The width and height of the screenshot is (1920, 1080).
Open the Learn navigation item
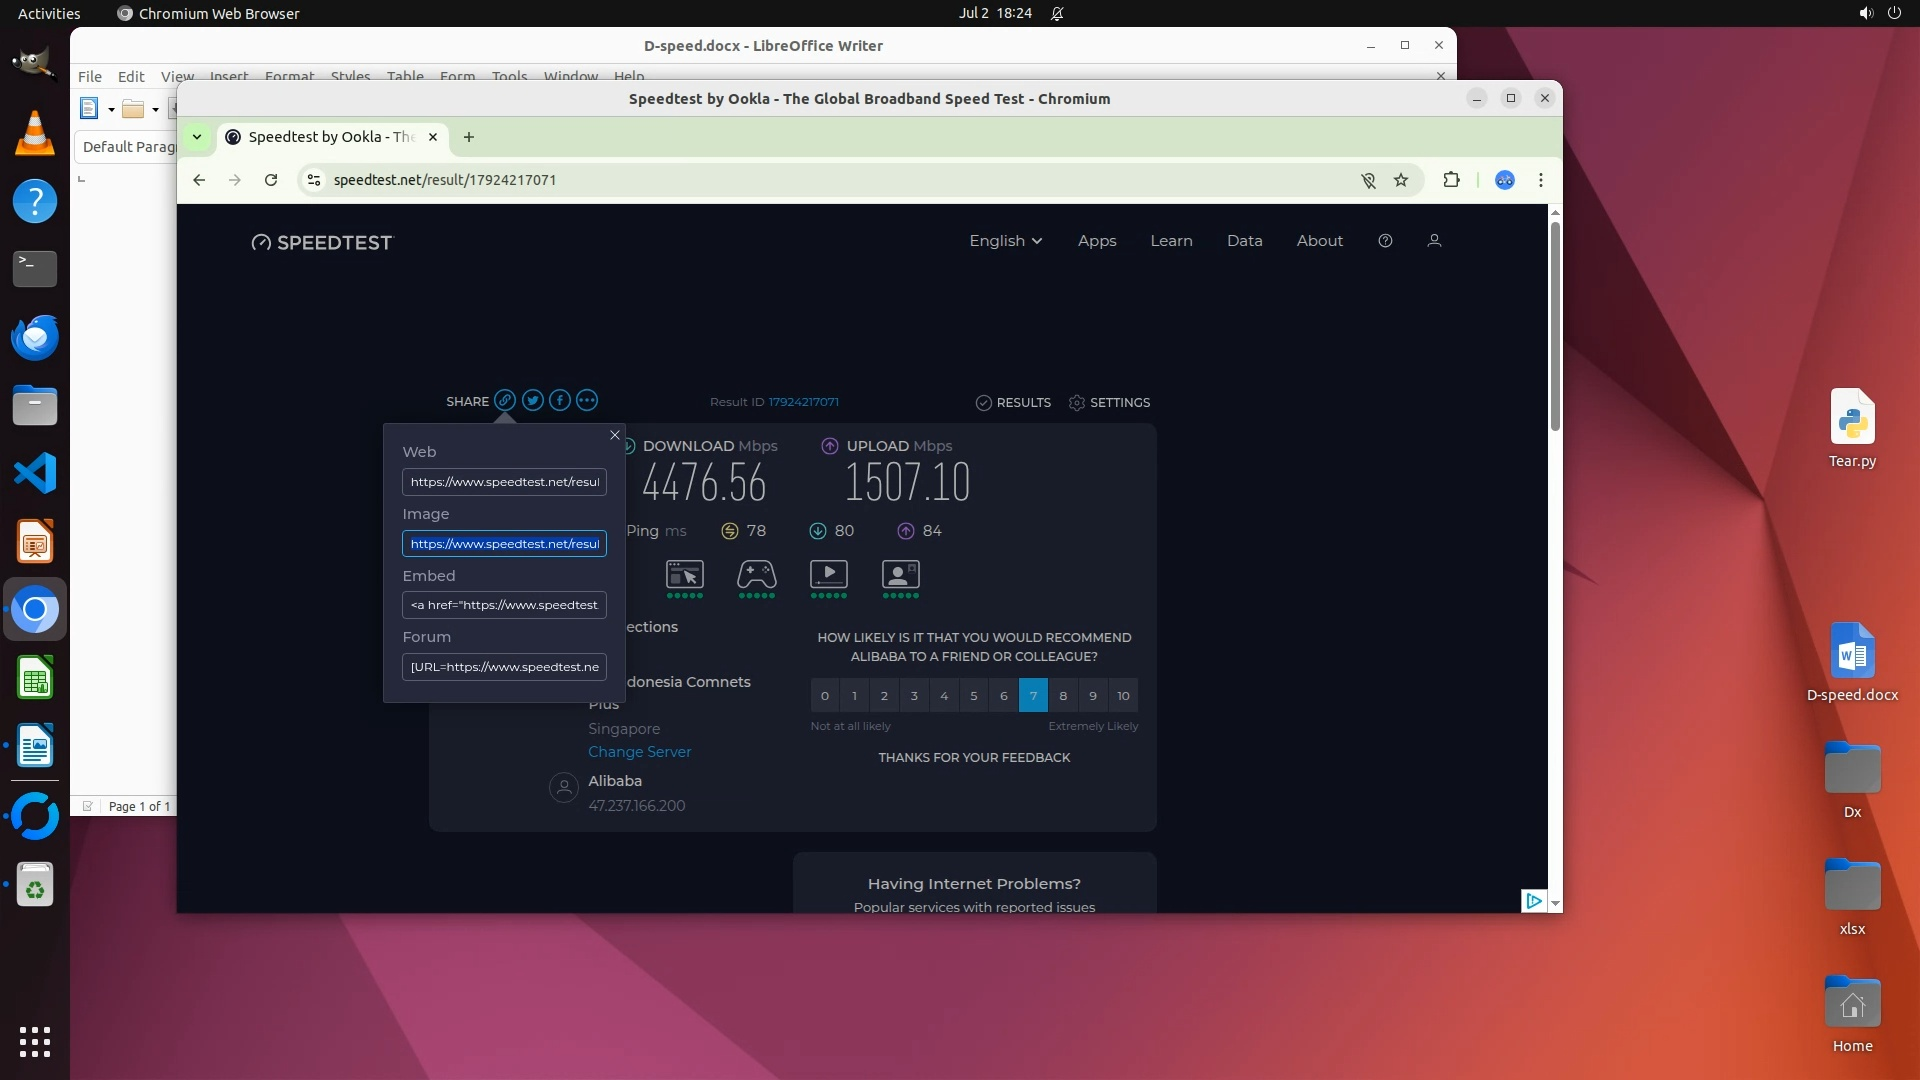click(x=1171, y=241)
